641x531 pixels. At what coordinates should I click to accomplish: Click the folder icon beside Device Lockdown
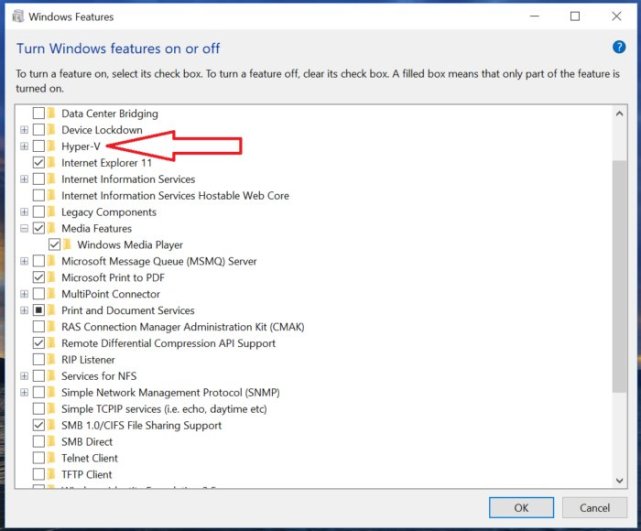pos(51,130)
